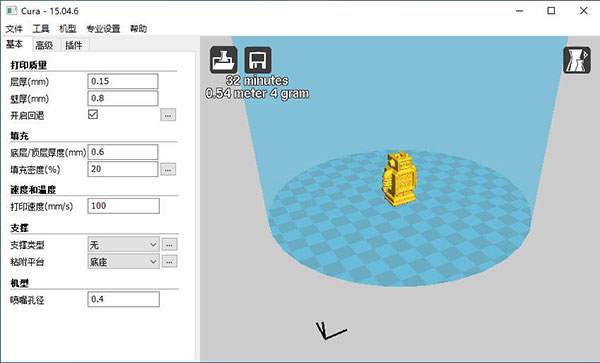This screenshot has width=600, height=363.
Task: Toggle the 开启回退 retraction checkbox
Action: (x=93, y=114)
